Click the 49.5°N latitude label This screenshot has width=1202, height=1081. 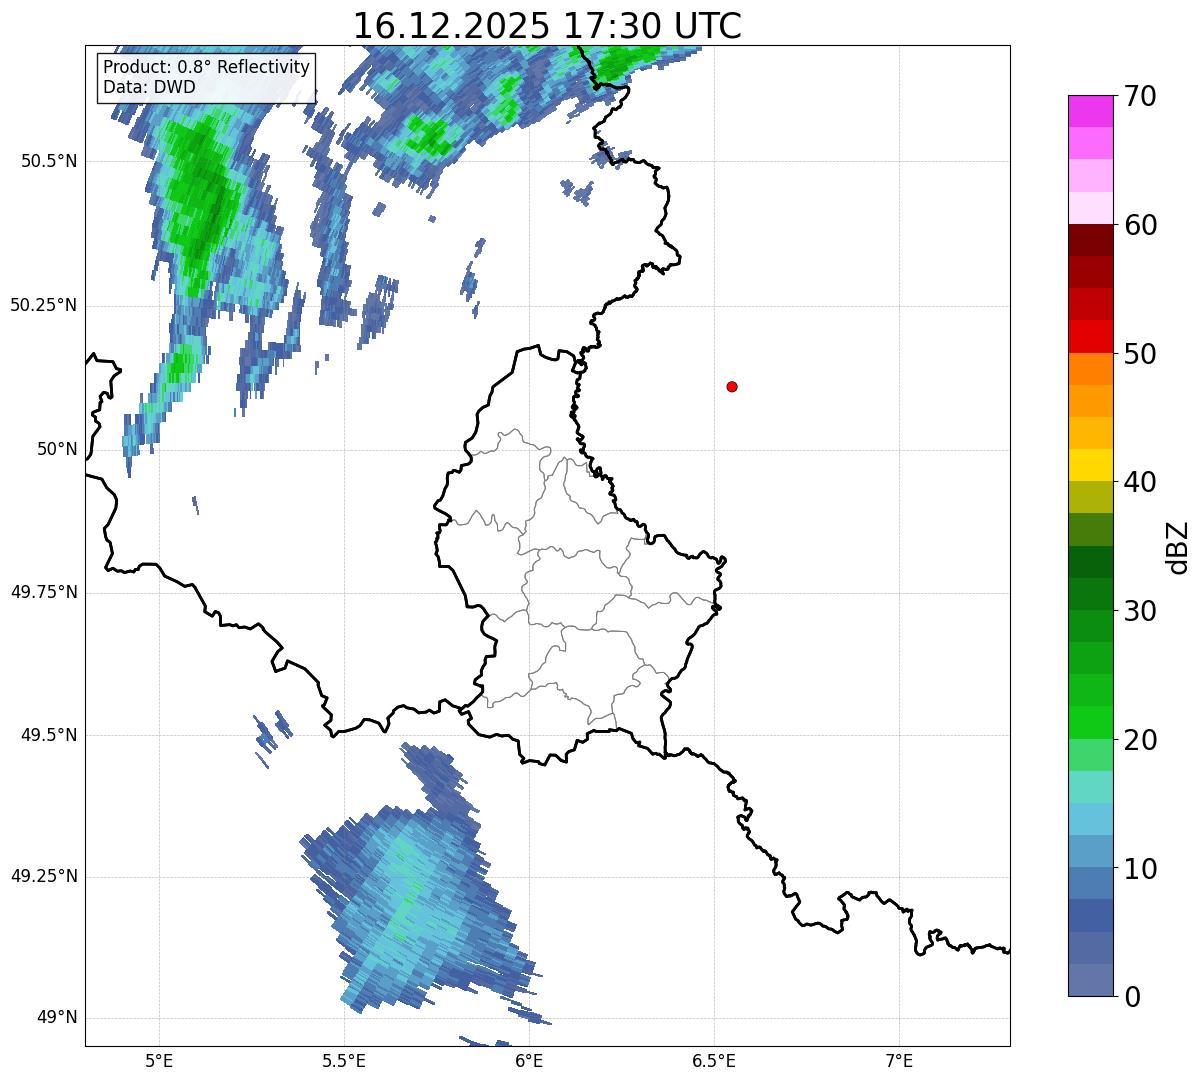[49, 735]
